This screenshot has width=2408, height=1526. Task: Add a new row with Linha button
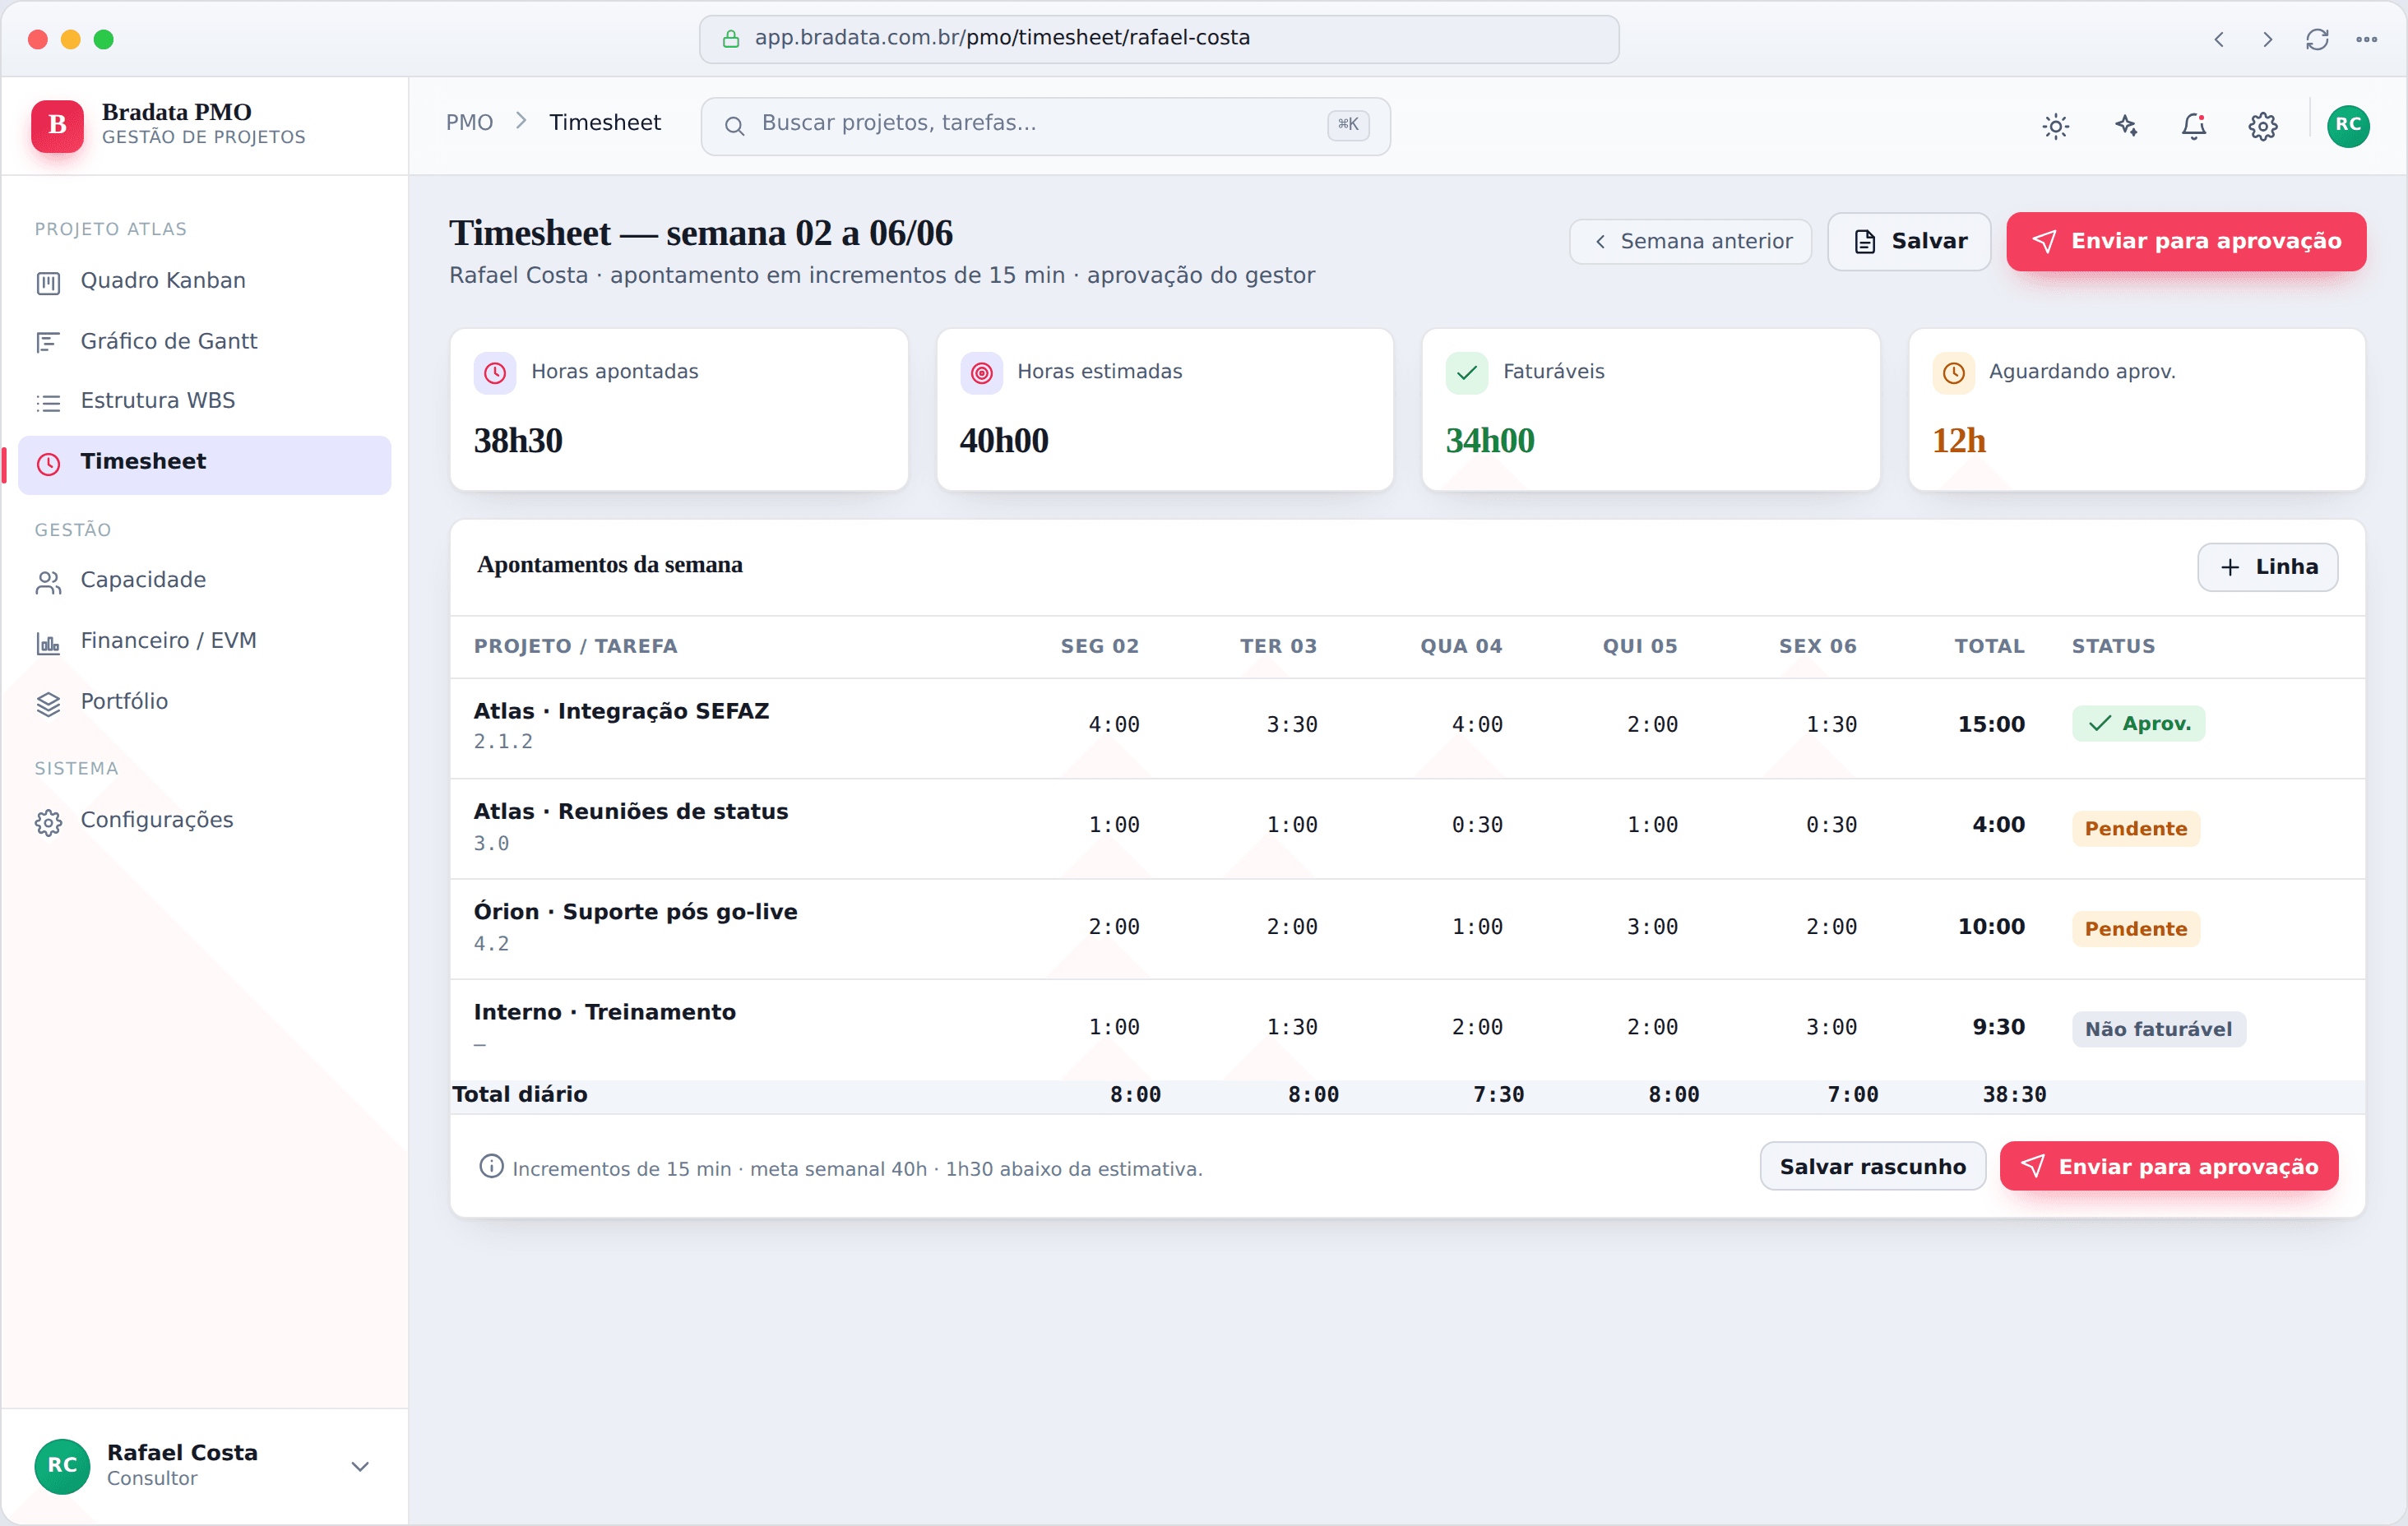pyautogui.click(x=2267, y=567)
